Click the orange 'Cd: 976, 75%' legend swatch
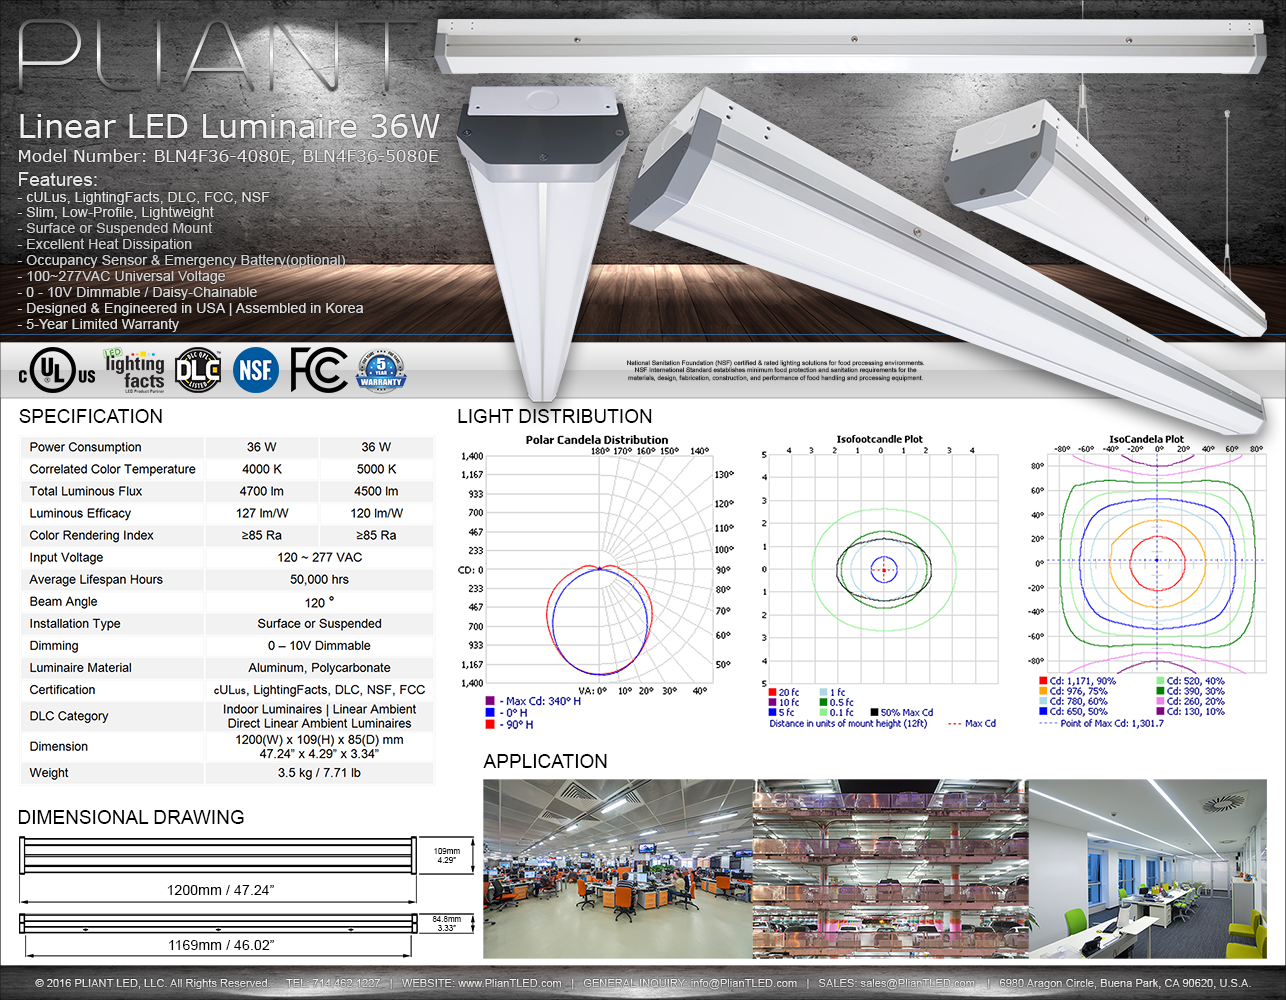Image resolution: width=1286 pixels, height=1000 pixels. pyautogui.click(x=1043, y=691)
